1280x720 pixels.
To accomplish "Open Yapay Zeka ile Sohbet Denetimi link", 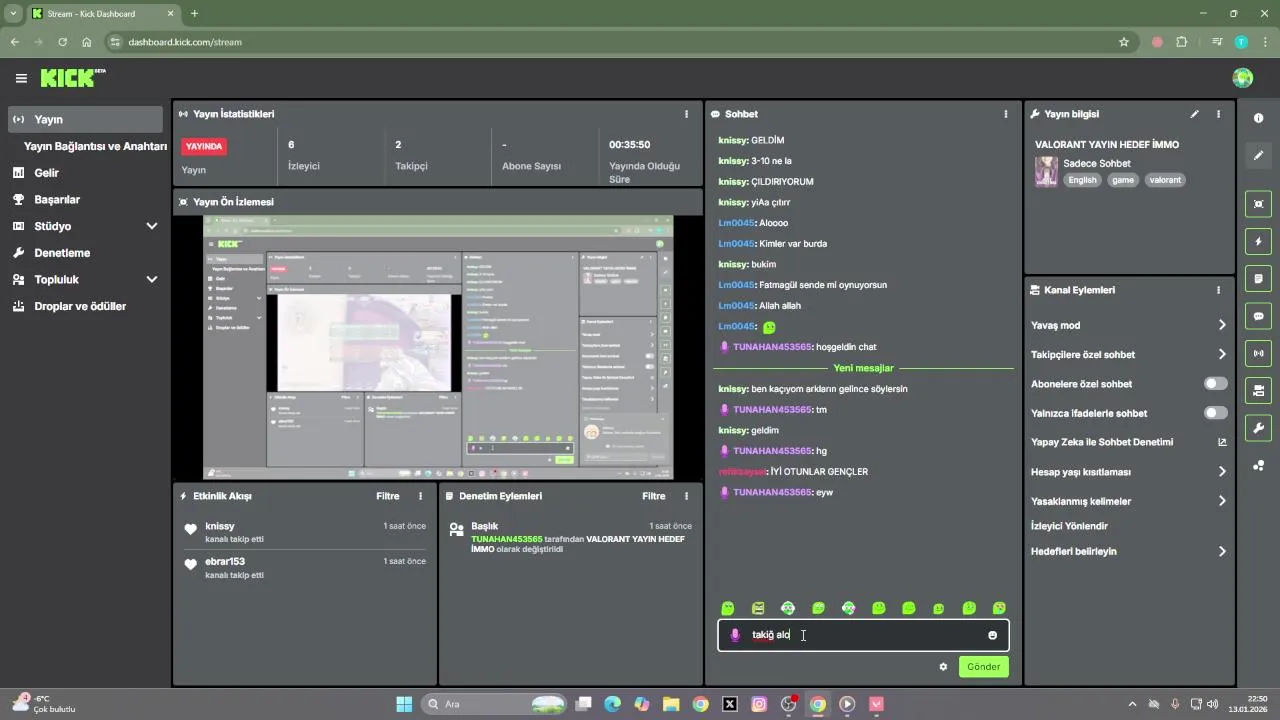I will coord(1128,442).
